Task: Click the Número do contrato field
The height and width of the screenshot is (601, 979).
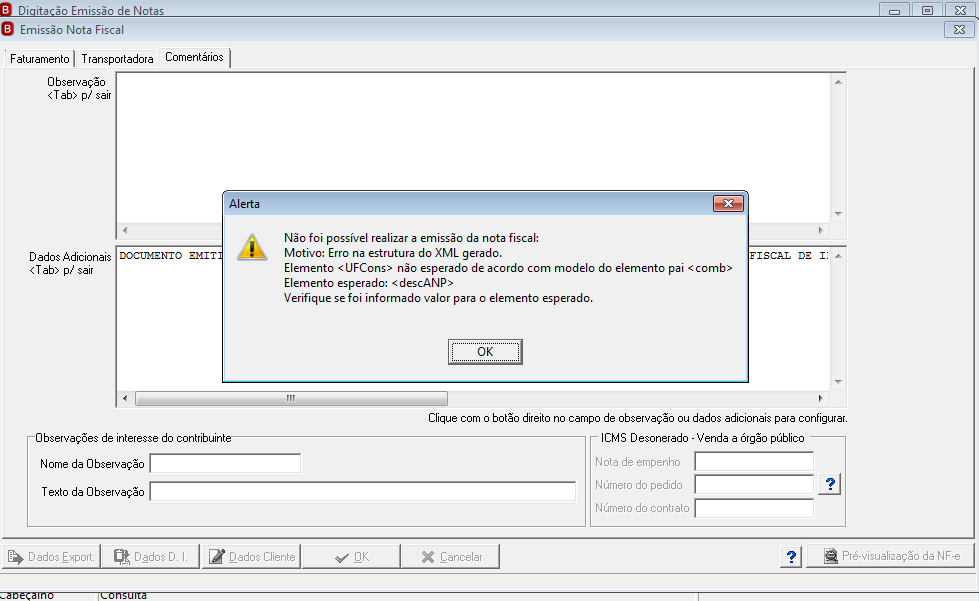Action: 754,508
